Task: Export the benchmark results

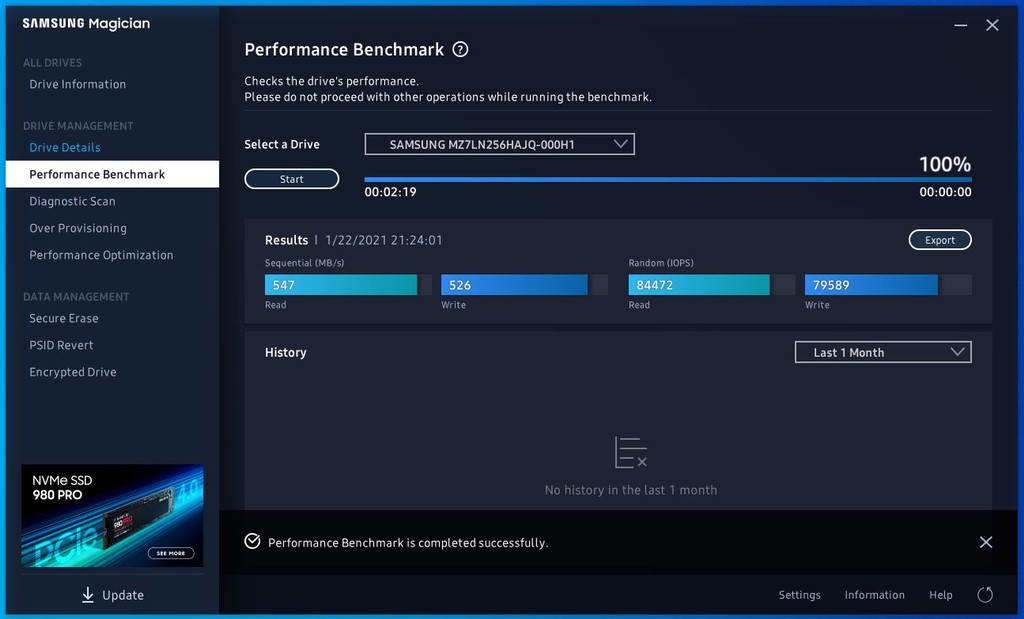Action: pos(939,240)
